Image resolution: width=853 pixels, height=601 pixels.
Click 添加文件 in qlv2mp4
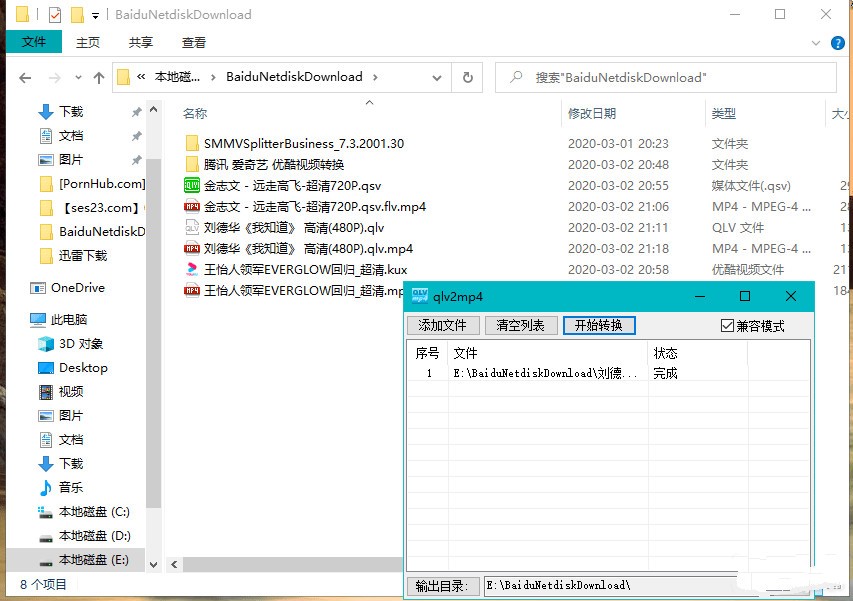443,325
